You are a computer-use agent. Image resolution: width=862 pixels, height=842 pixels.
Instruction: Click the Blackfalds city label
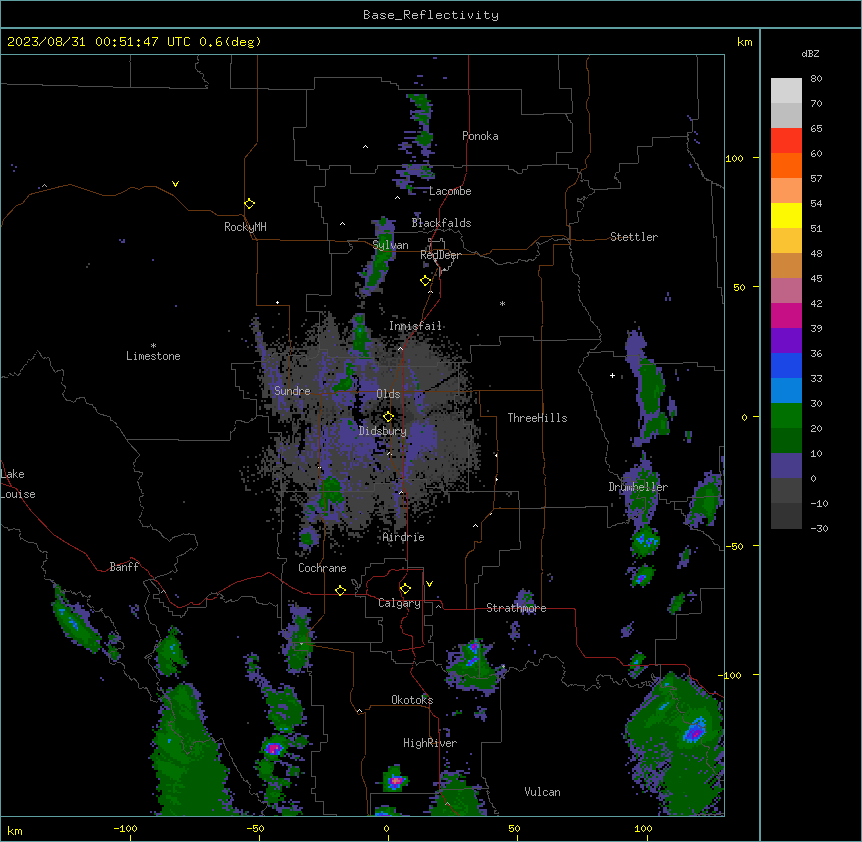tap(441, 223)
